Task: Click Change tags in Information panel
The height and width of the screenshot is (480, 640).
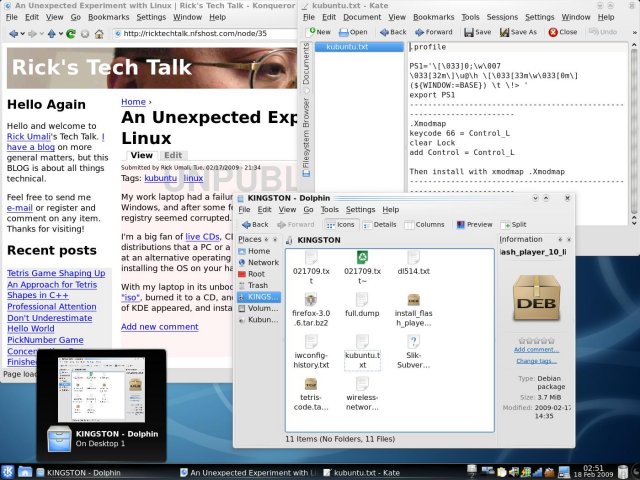Action: point(536,361)
